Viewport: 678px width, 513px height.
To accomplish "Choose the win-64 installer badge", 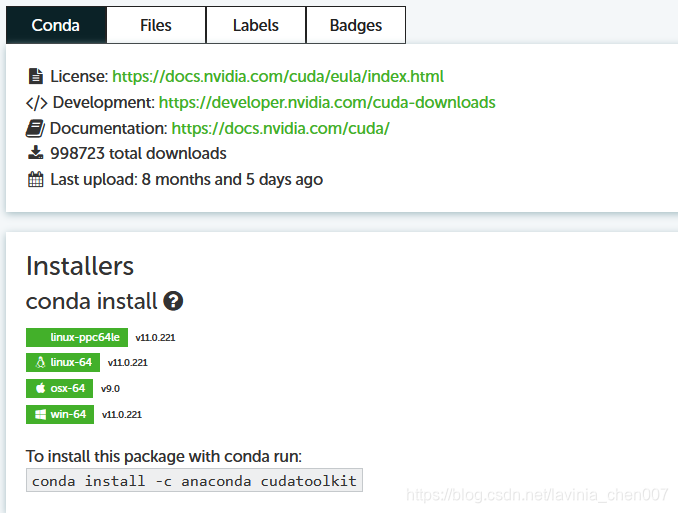I will (60, 414).
